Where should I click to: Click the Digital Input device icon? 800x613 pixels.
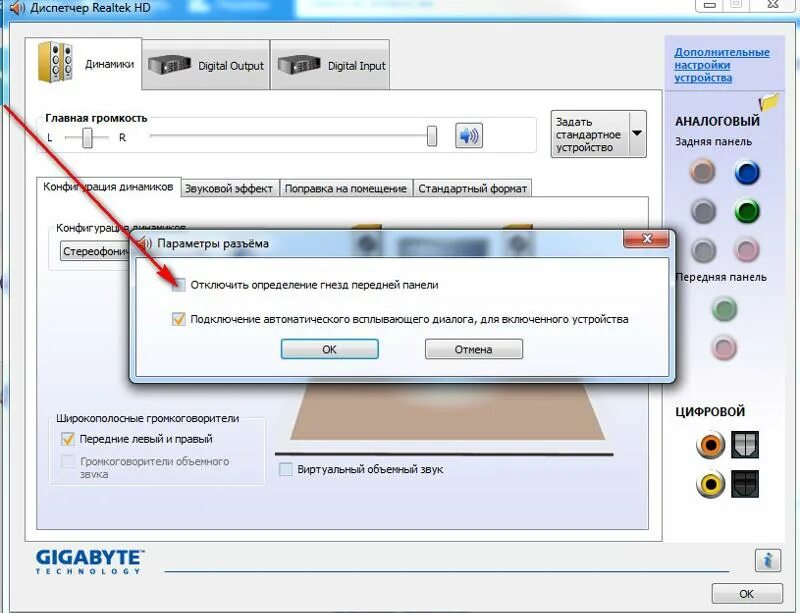click(x=299, y=65)
